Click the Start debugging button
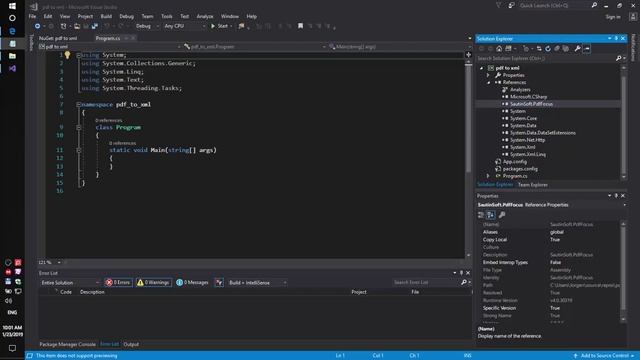This screenshot has height=360, width=640. [x=220, y=26]
